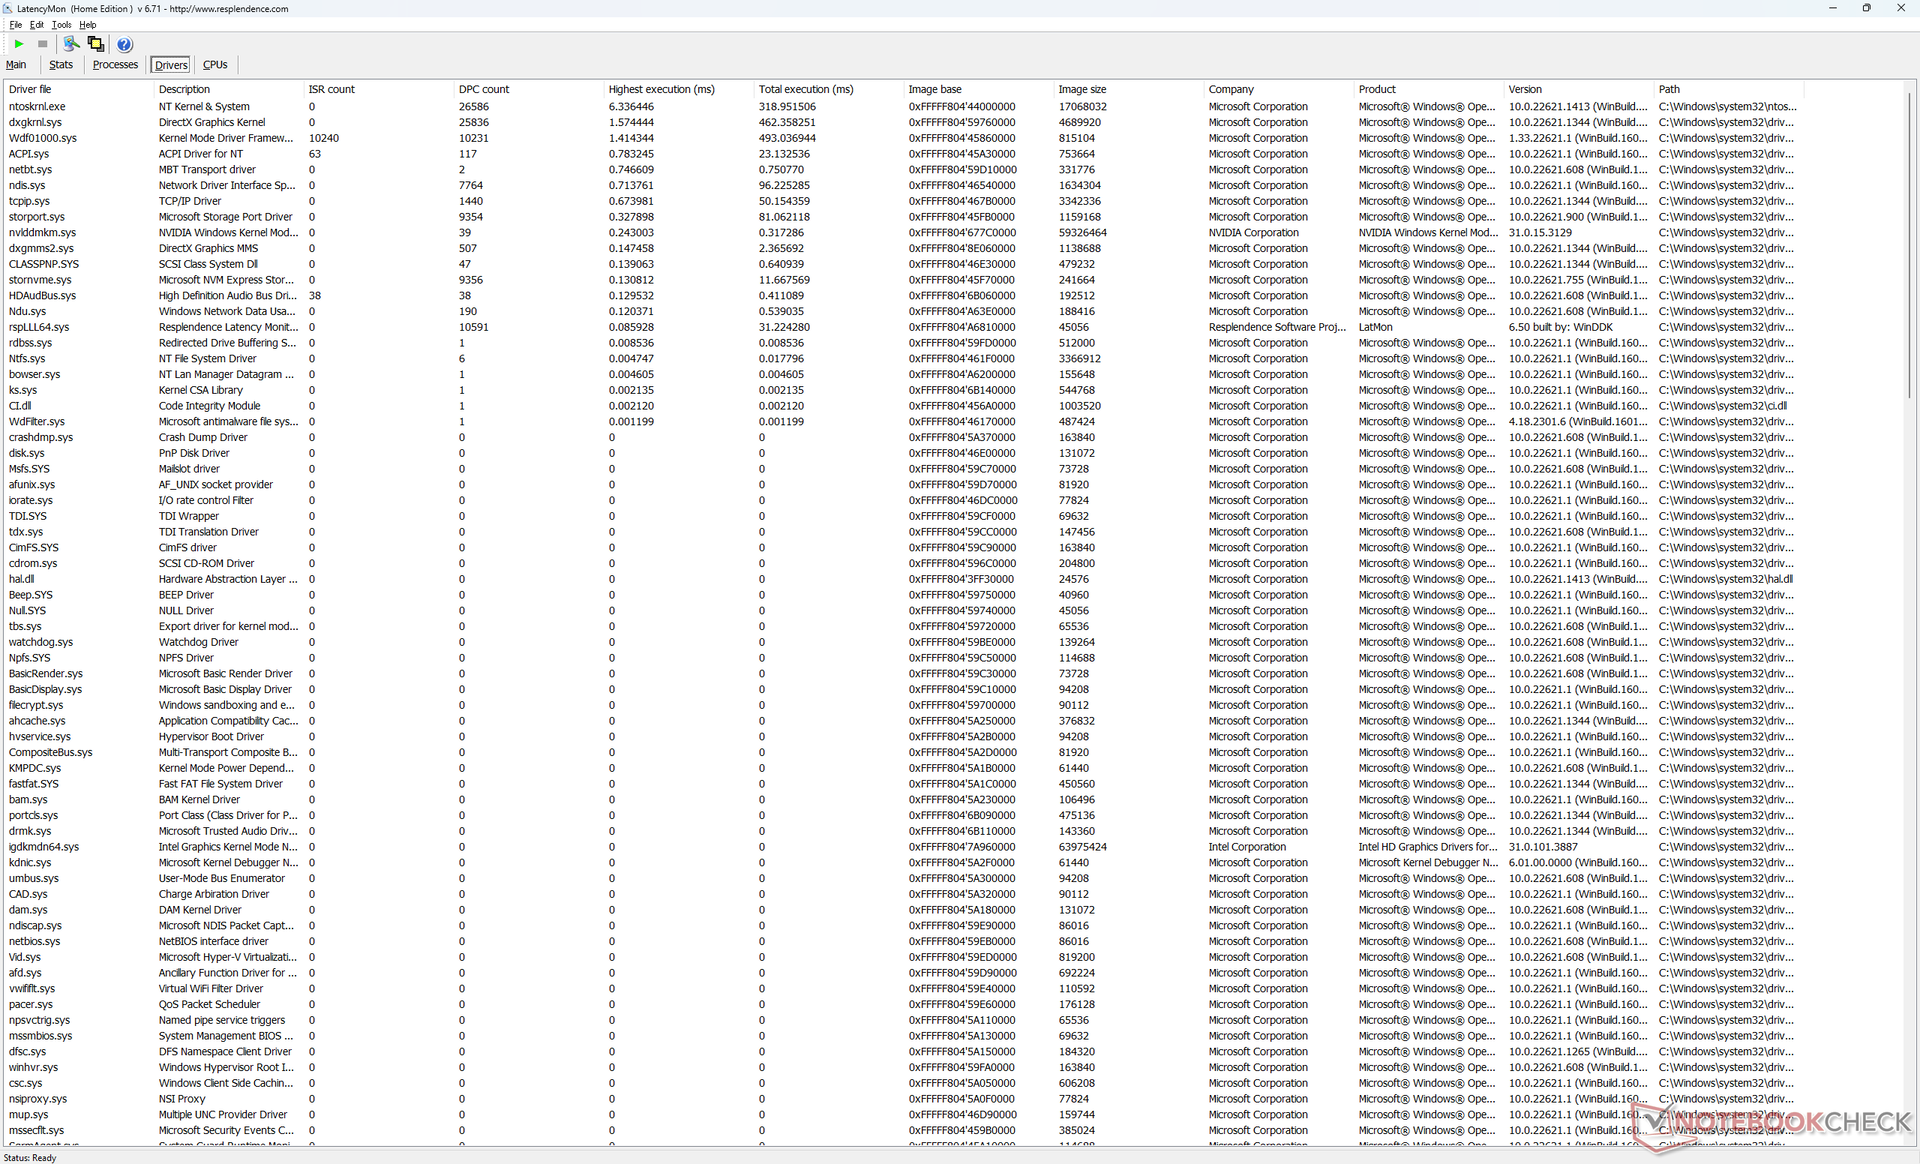This screenshot has height=1164, width=1920.
Task: Click the Product column header
Action: click(x=1428, y=89)
